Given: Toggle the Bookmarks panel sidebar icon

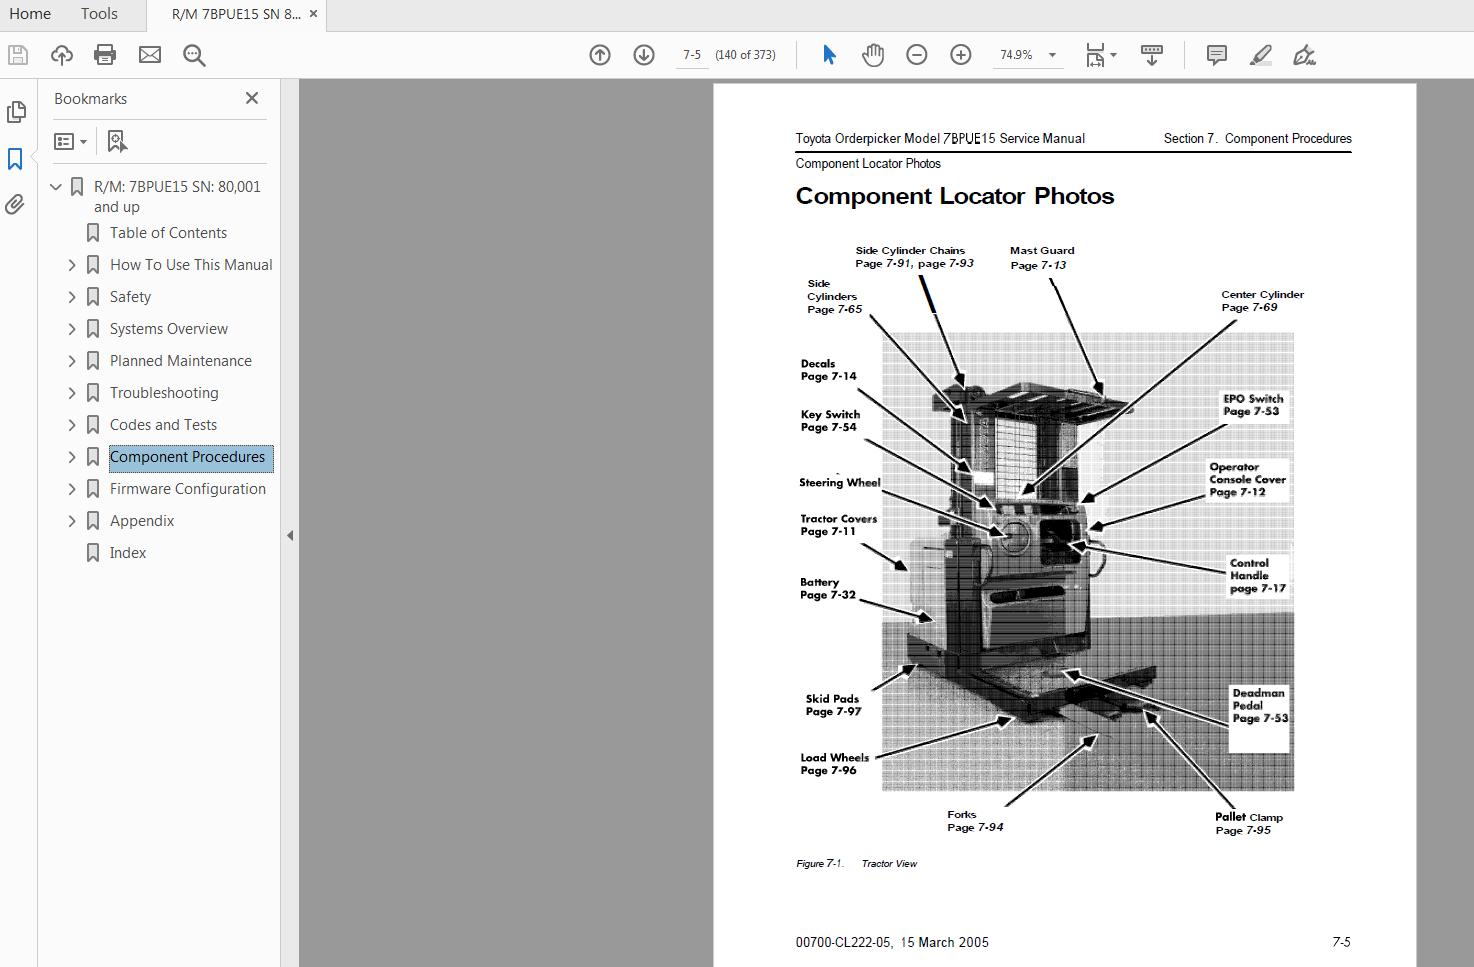Looking at the screenshot, I should [x=15, y=159].
